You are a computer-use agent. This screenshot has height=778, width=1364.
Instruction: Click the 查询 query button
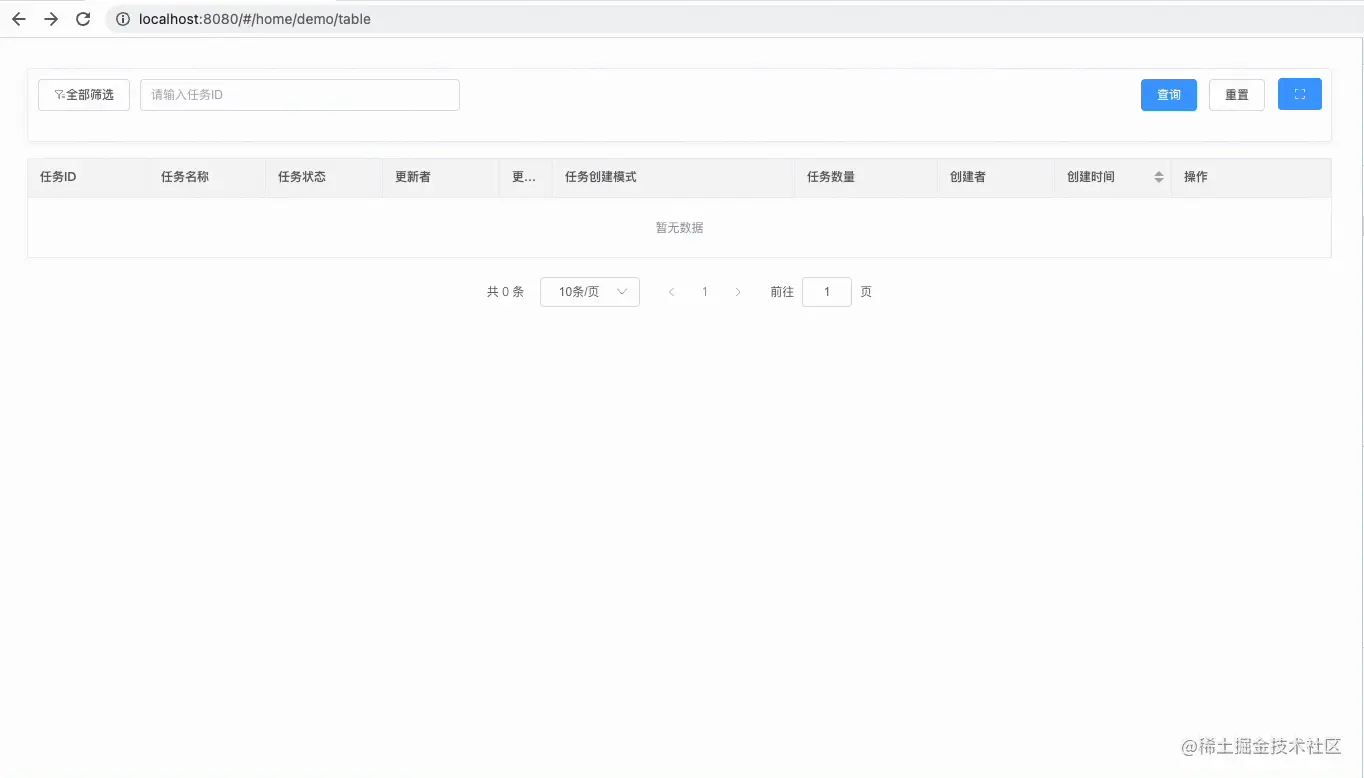pyautogui.click(x=1168, y=94)
